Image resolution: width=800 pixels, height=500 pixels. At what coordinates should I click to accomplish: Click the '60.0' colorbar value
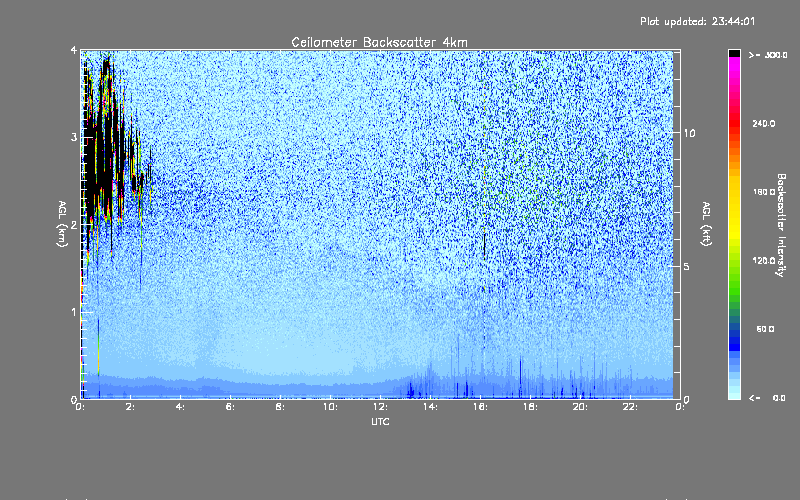(765, 329)
